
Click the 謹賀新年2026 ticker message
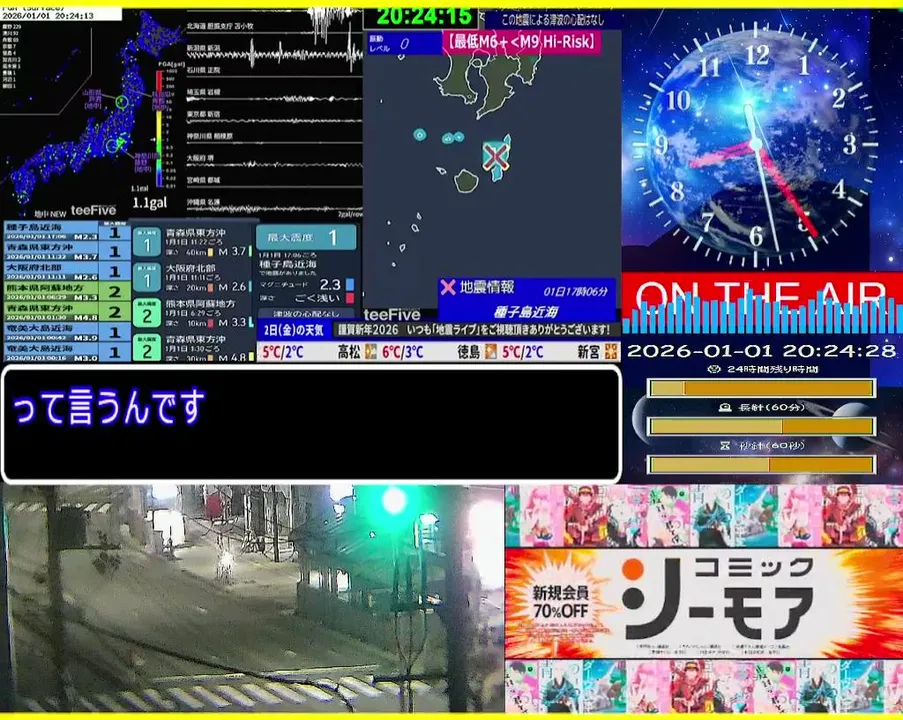[474, 330]
